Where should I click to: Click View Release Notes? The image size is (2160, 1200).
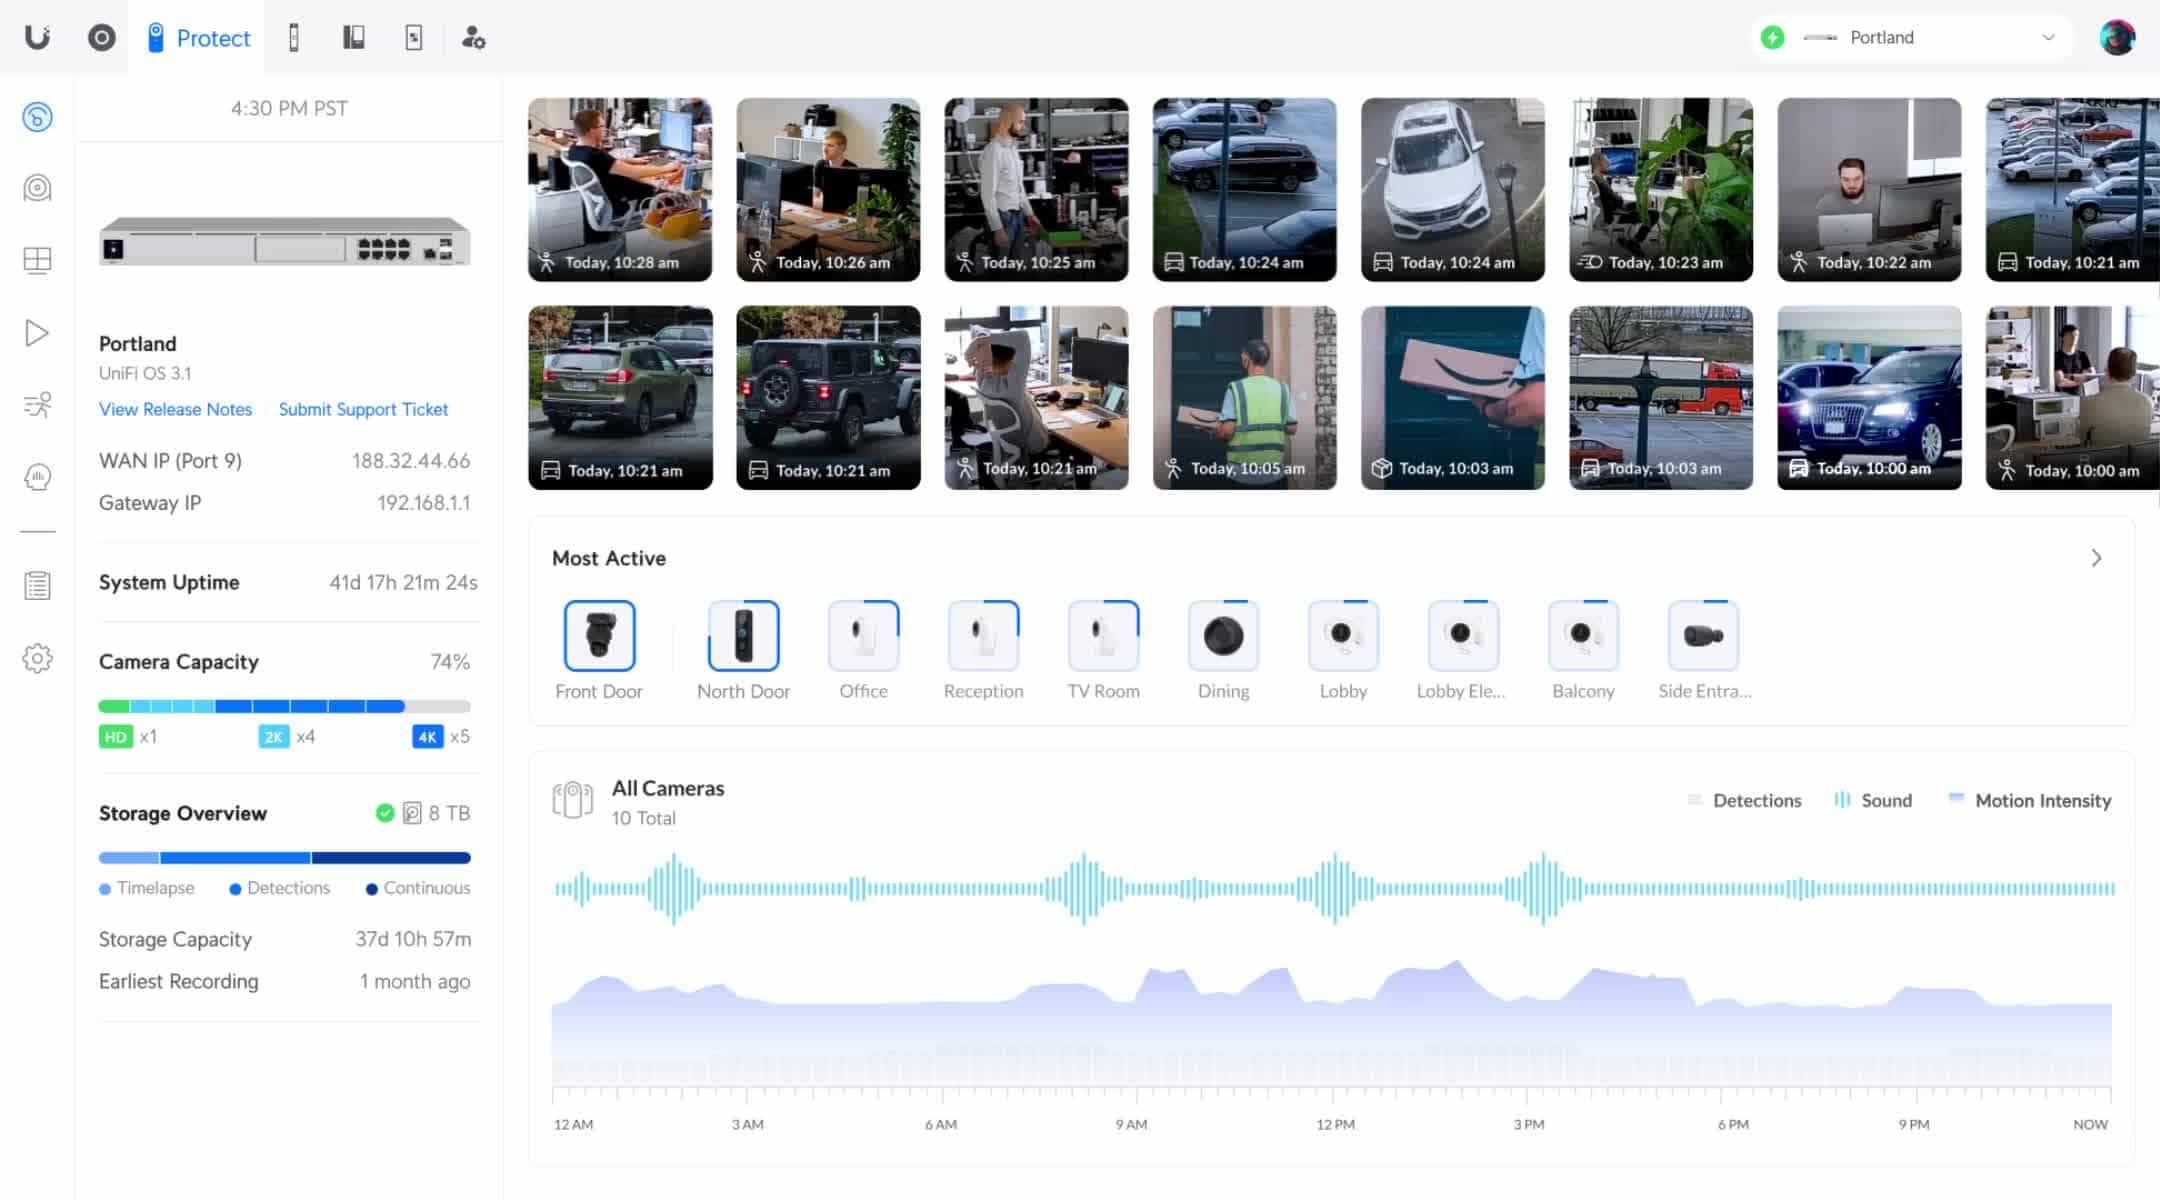pyautogui.click(x=175, y=409)
